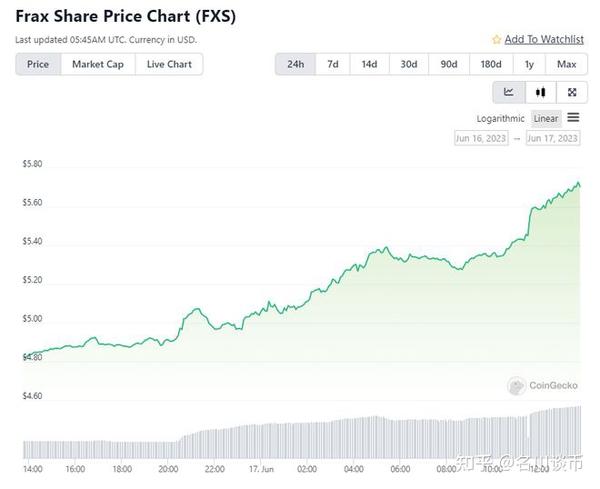Switch to candlestick chart view
The width and height of the screenshot is (600, 489).
point(540,92)
